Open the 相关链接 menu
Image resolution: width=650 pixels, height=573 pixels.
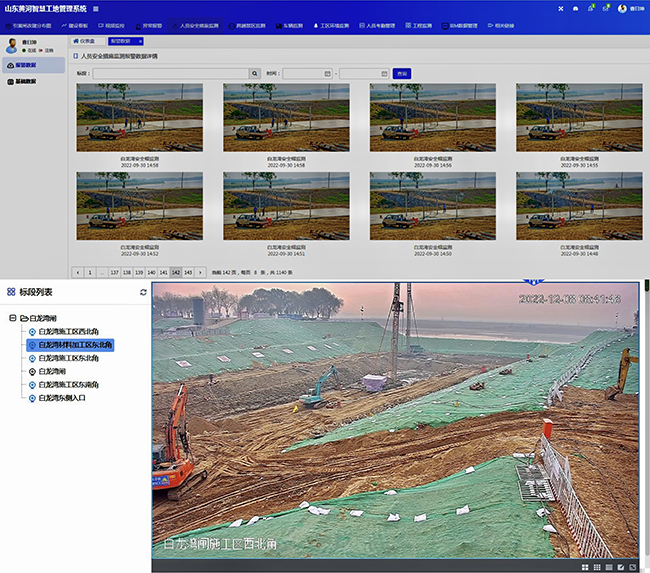(x=501, y=26)
